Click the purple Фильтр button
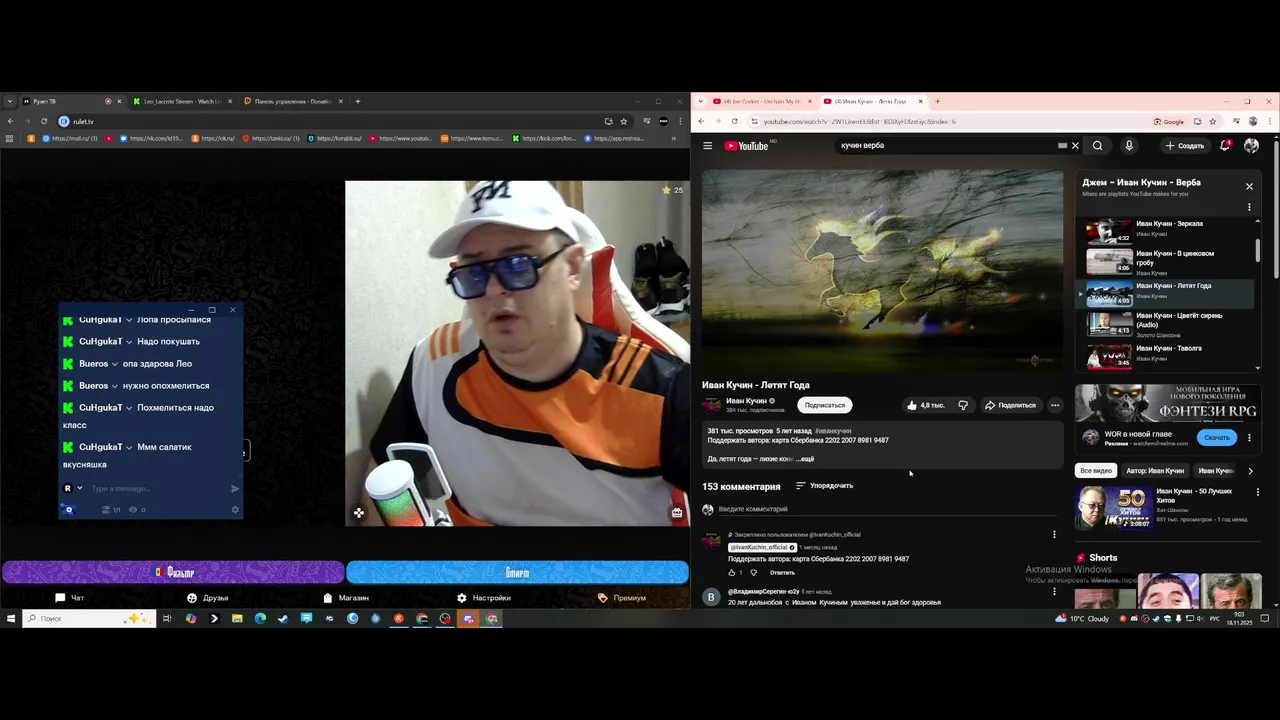This screenshot has width=1280, height=720. tap(173, 573)
